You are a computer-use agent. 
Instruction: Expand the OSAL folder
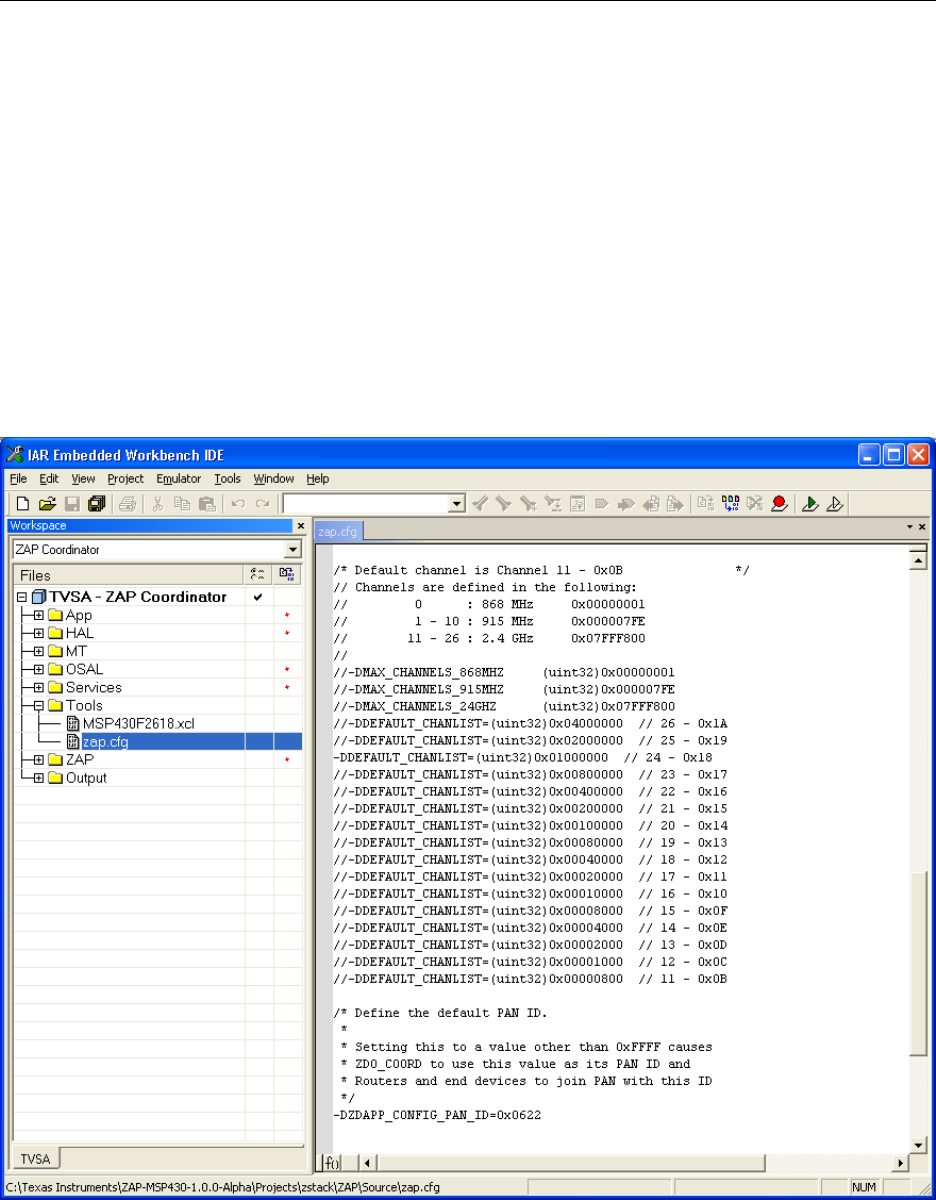pos(39,669)
